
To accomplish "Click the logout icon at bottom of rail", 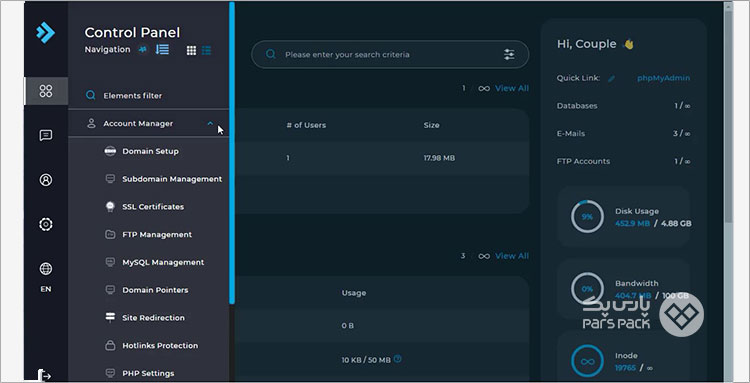I will pyautogui.click(x=45, y=375).
